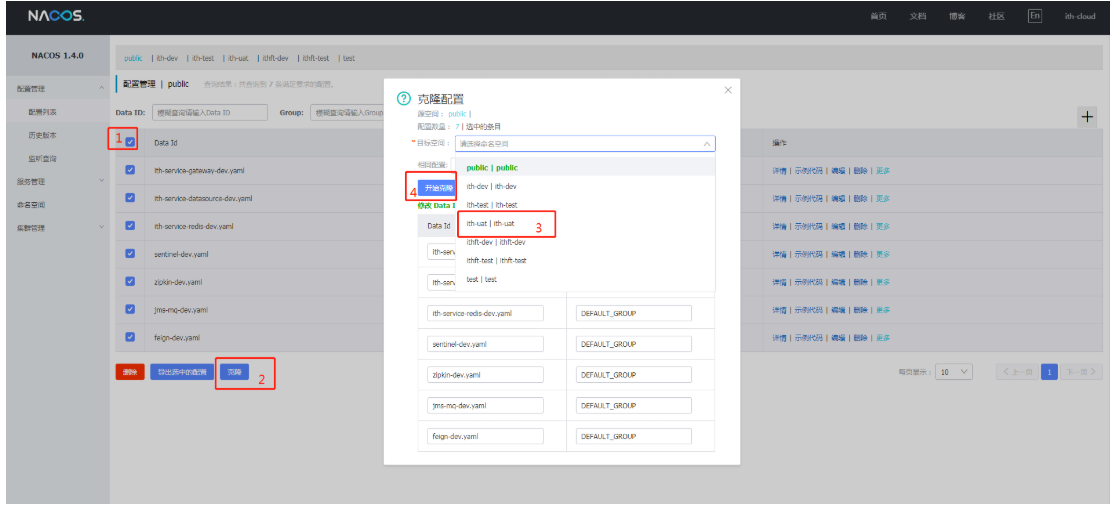Image resolution: width=1115 pixels, height=509 pixels.
Task: Click the blue 开始克隆 button
Action: pyautogui.click(x=437, y=188)
